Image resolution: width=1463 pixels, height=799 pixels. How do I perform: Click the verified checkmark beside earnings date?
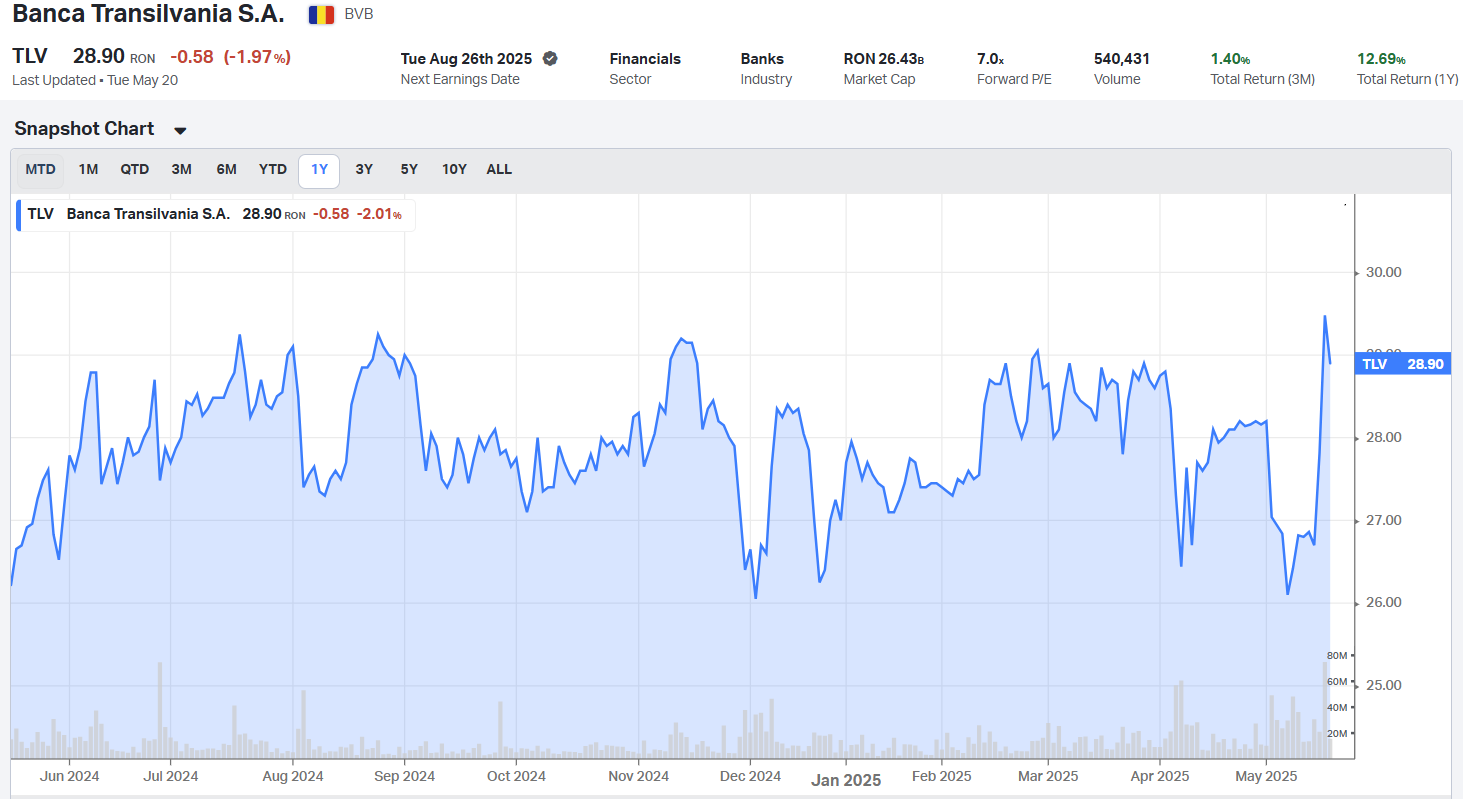[x=550, y=58]
